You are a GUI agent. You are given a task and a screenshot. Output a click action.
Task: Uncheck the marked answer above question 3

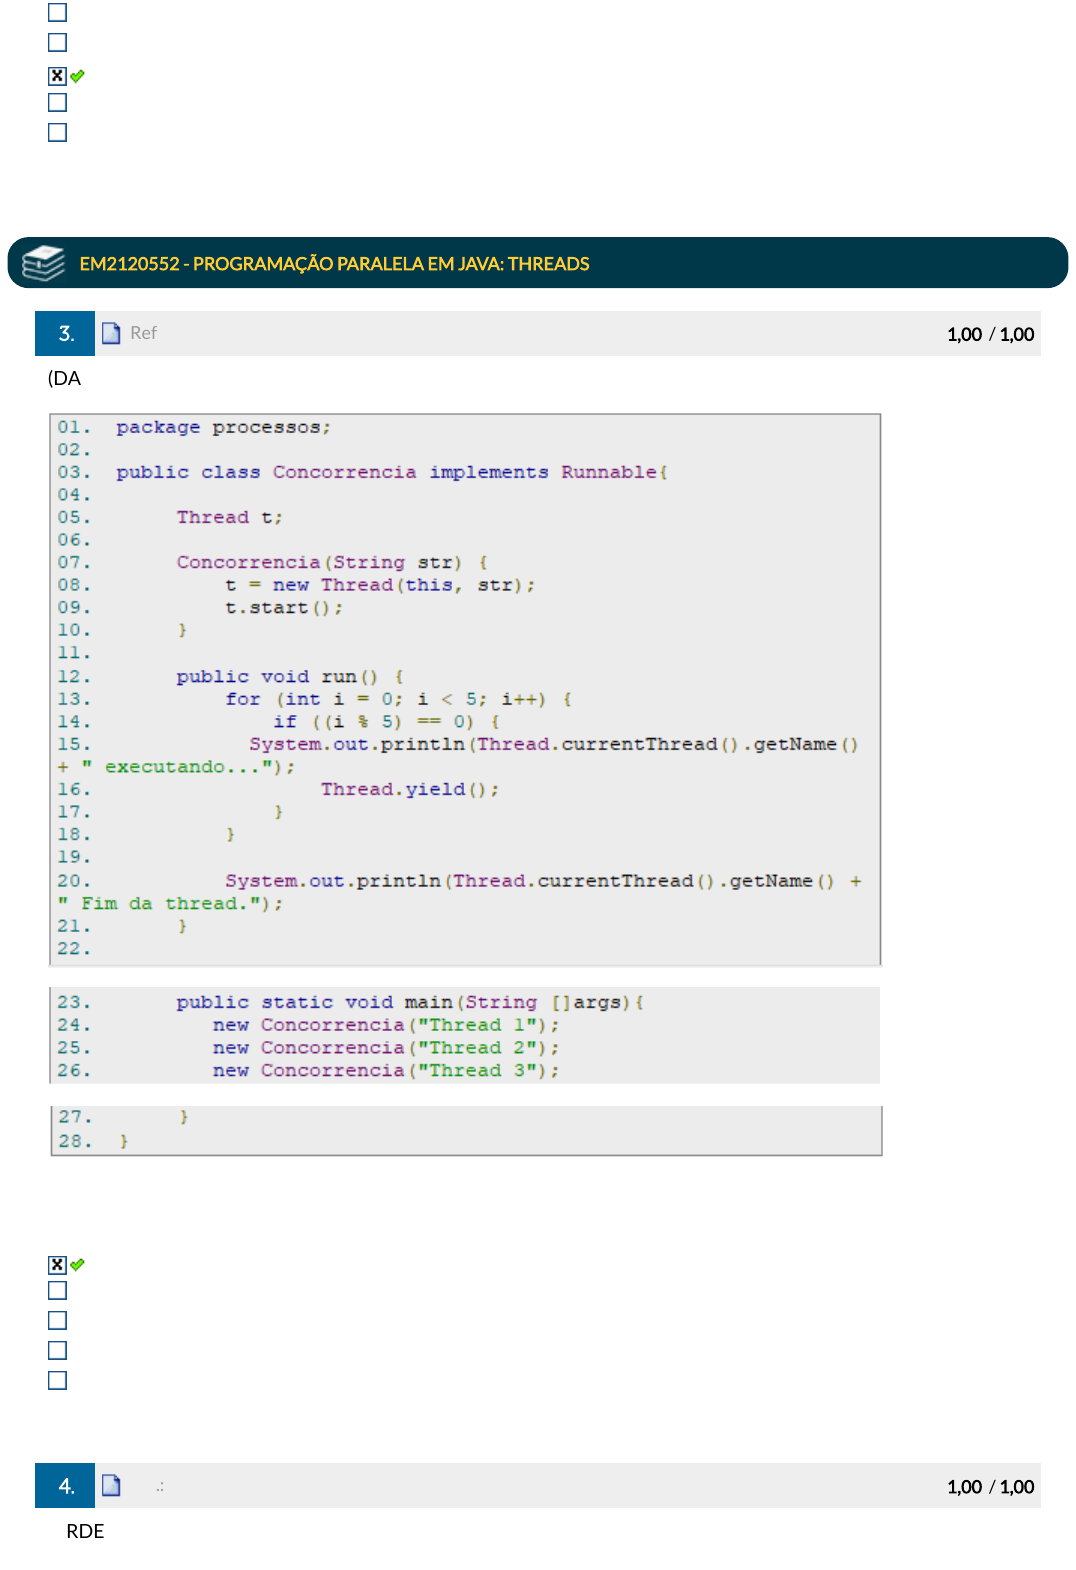point(58,76)
